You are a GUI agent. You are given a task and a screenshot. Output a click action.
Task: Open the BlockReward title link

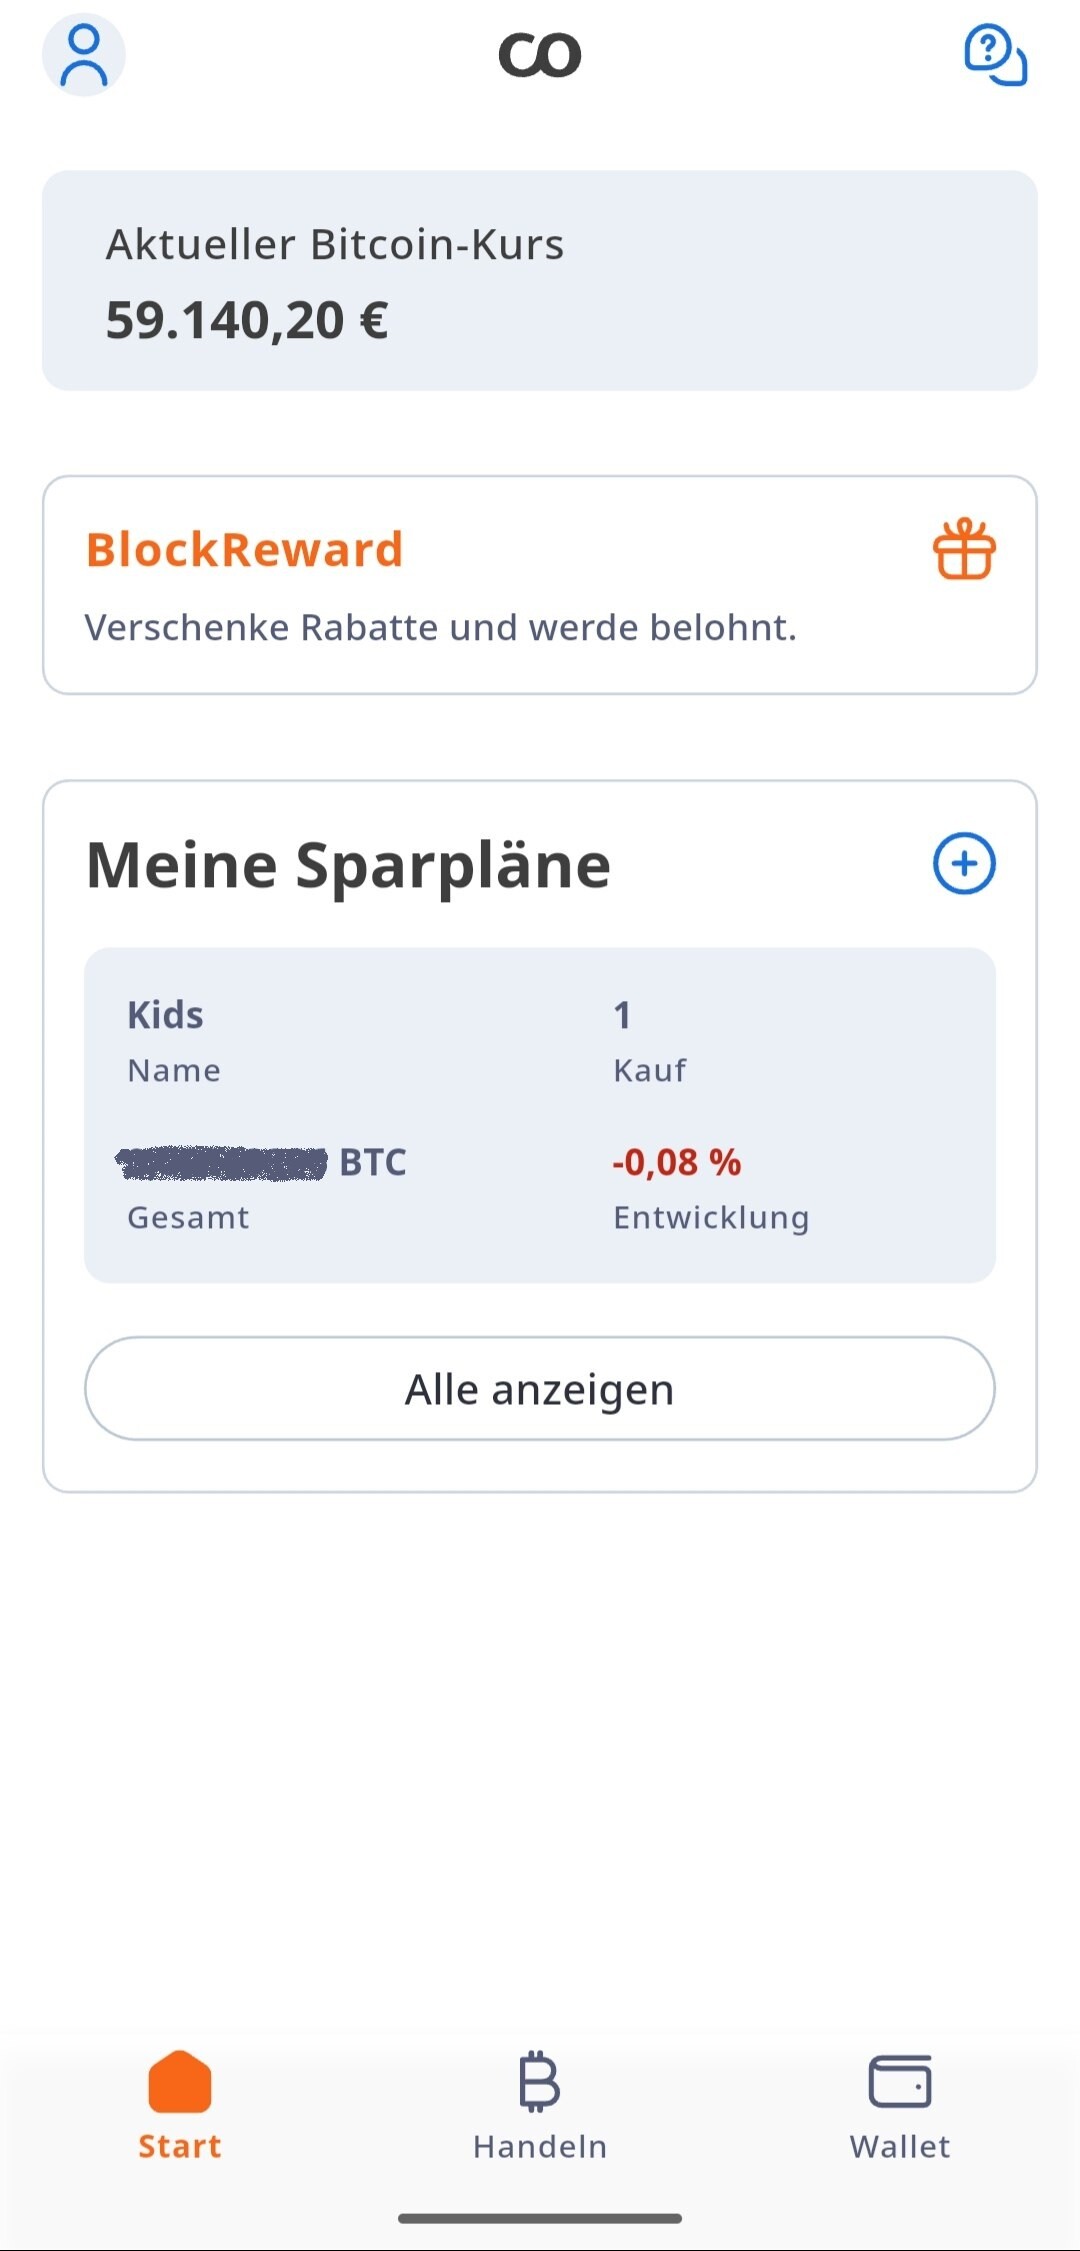(x=245, y=549)
